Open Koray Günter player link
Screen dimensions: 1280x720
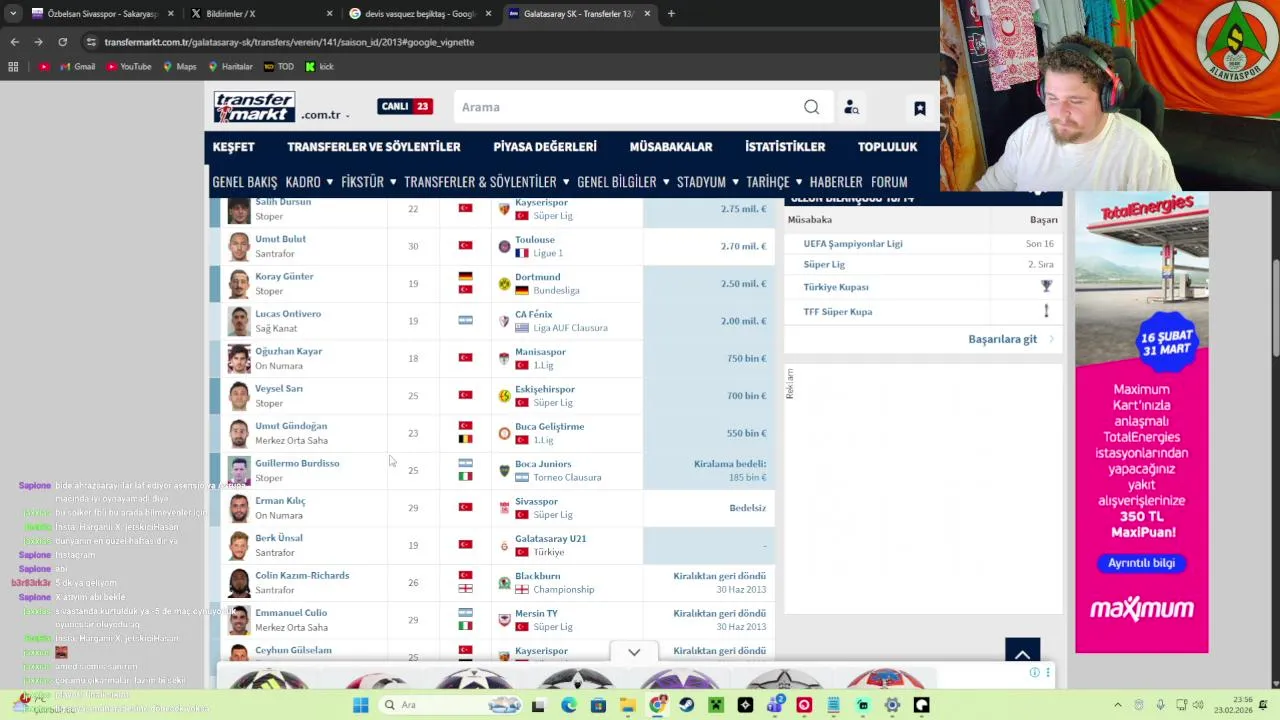[284, 276]
